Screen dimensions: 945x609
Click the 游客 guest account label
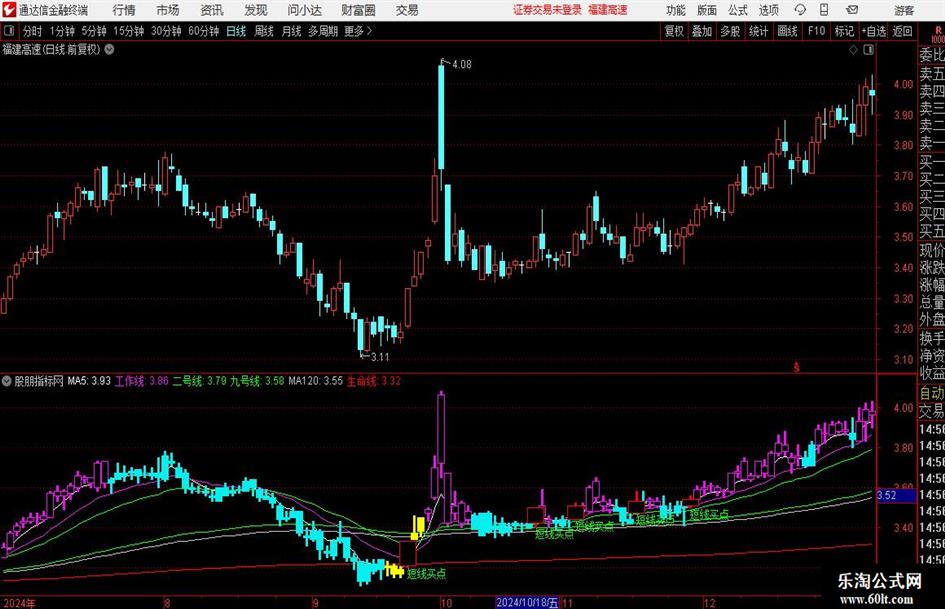coord(904,10)
